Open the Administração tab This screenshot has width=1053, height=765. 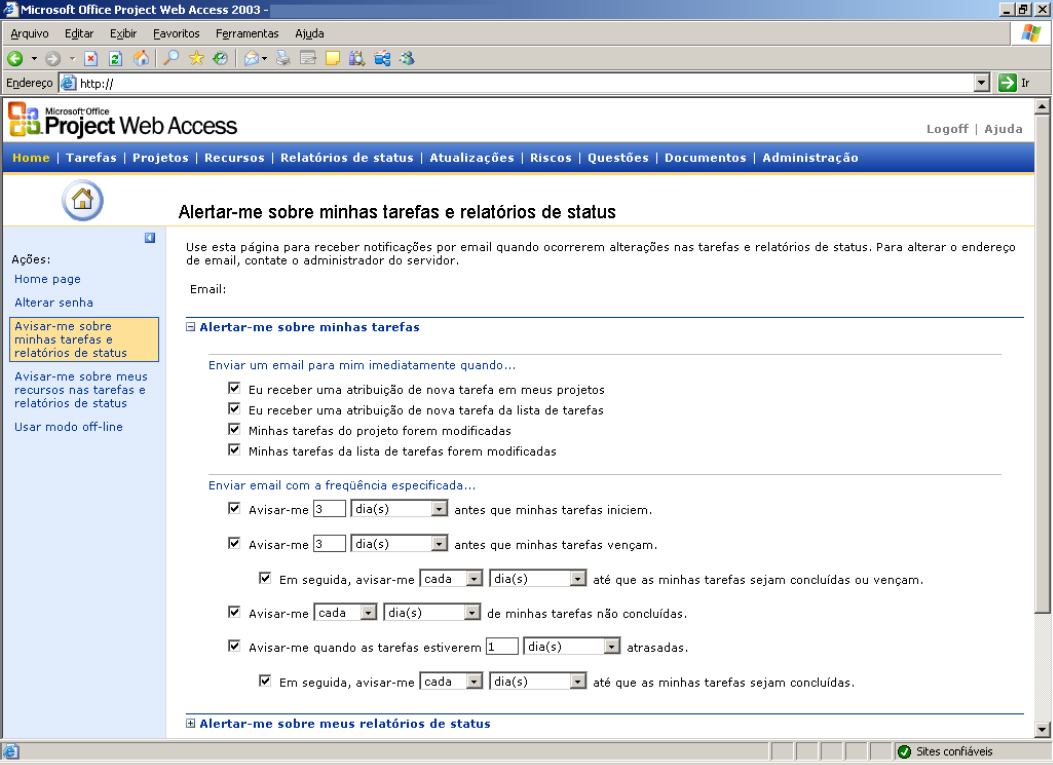click(x=810, y=158)
